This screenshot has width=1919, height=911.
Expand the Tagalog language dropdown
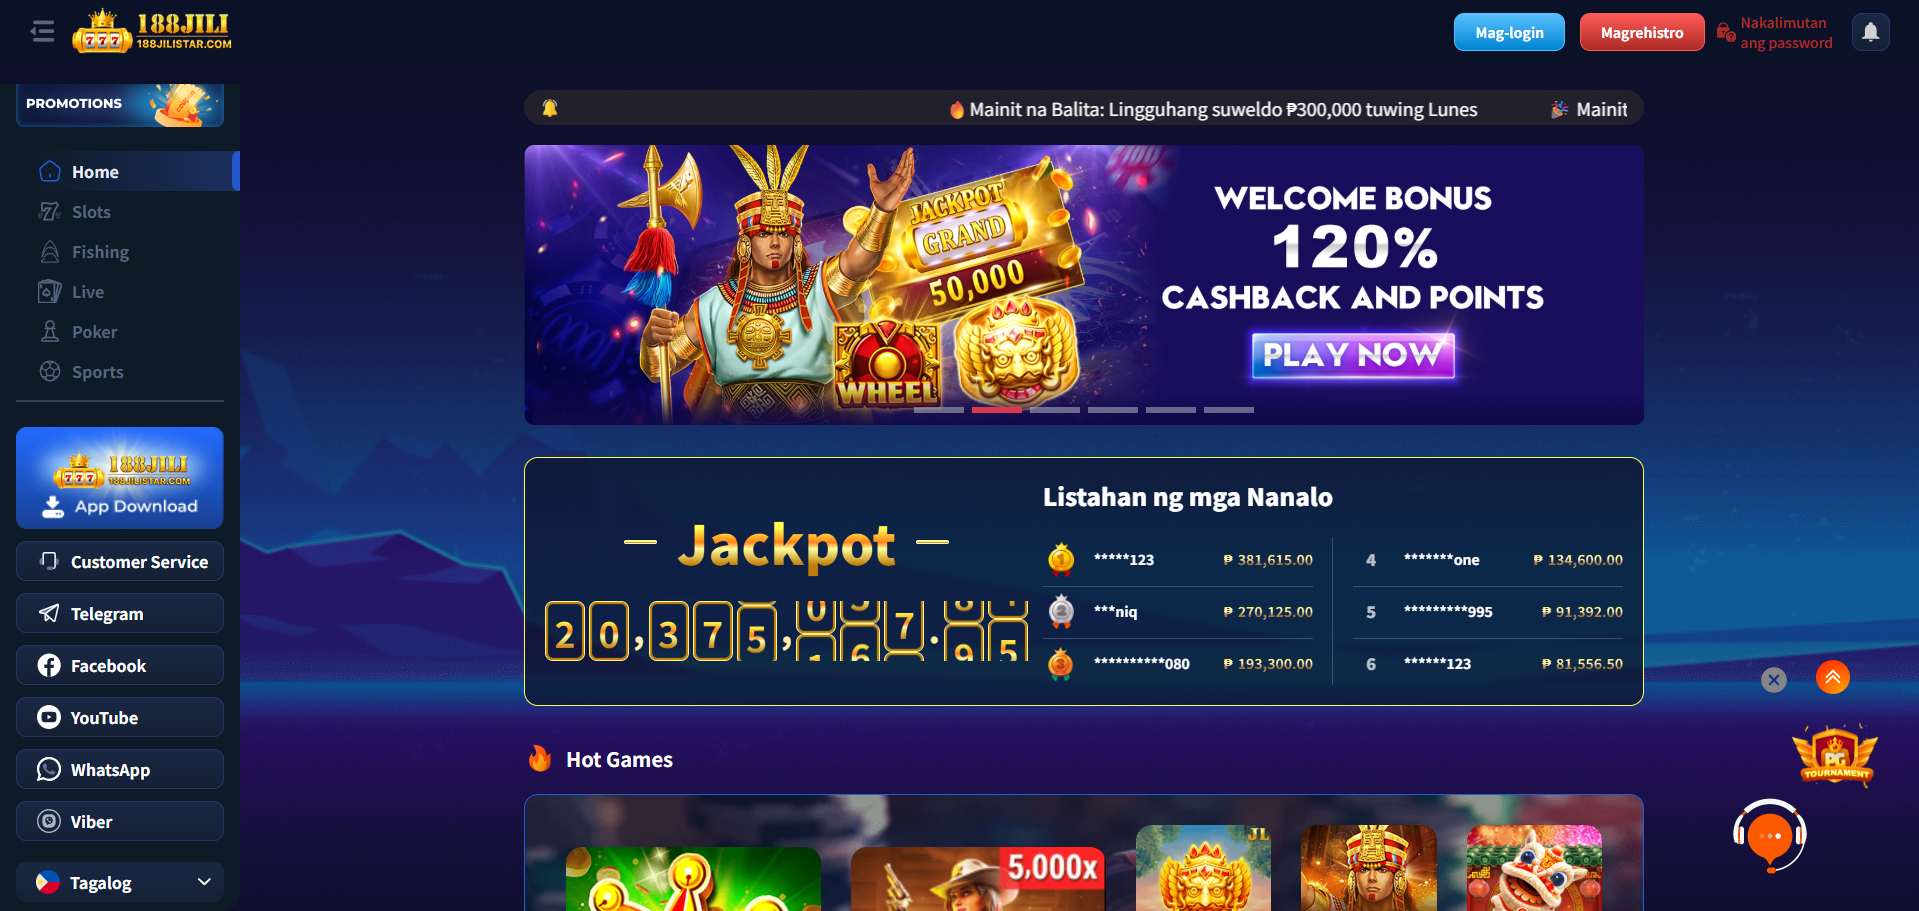120,882
